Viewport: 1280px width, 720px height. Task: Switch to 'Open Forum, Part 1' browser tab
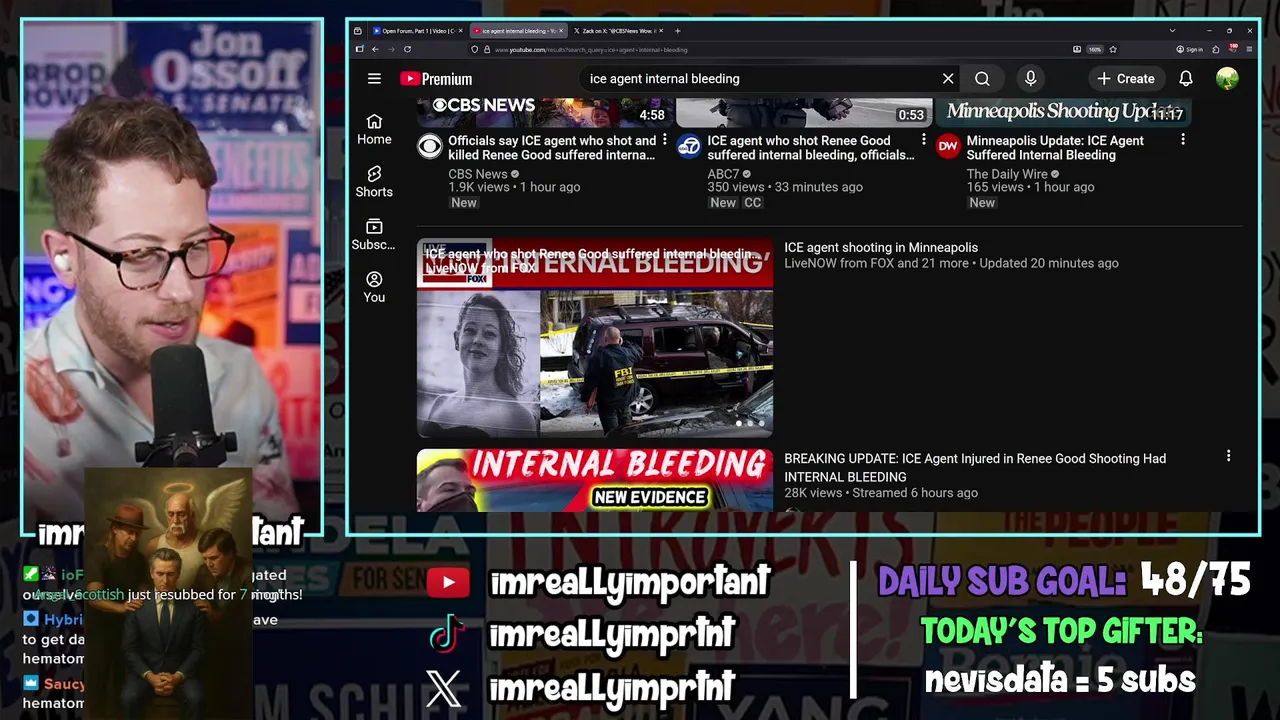[417, 31]
